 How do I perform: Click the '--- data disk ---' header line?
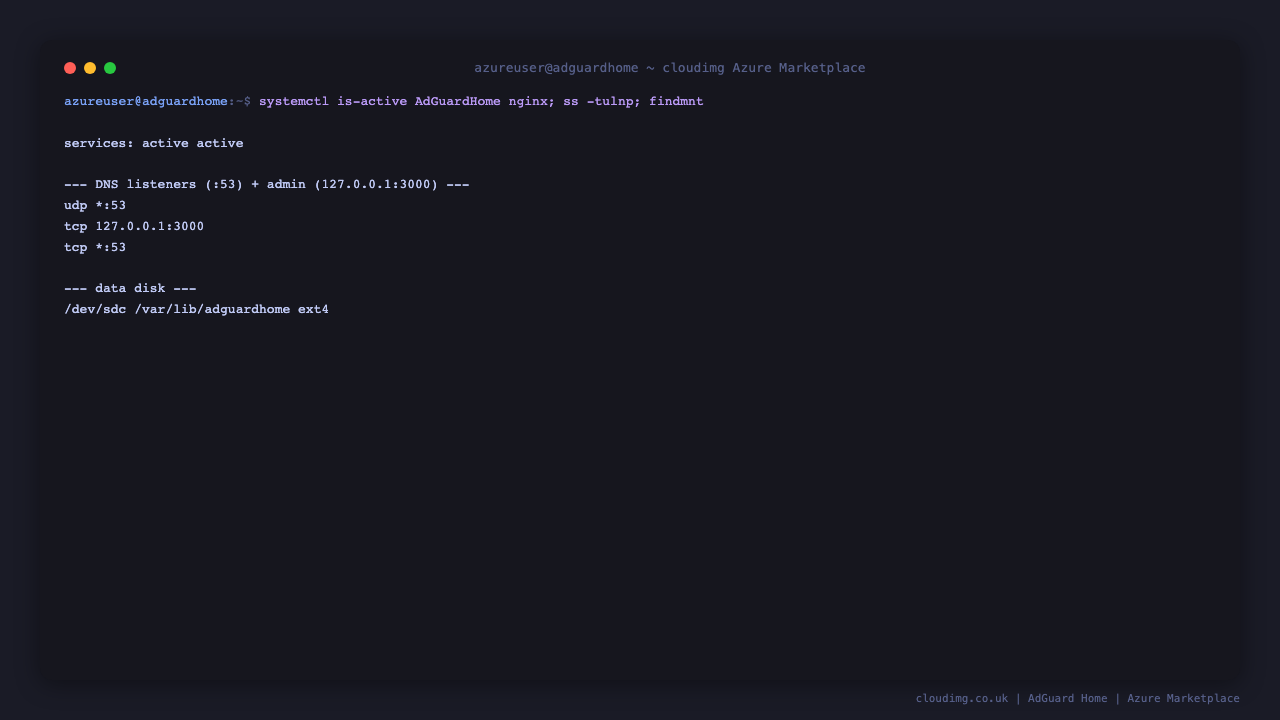130,288
